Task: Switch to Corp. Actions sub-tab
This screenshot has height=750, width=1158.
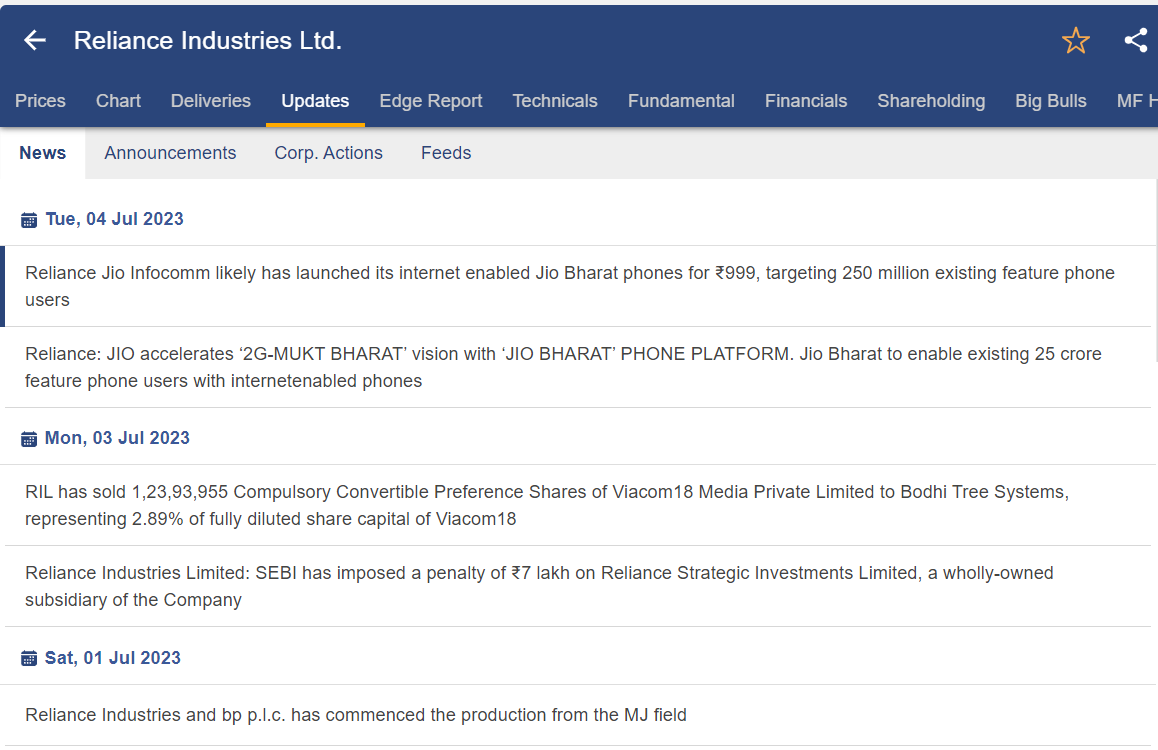Action: click(x=329, y=153)
